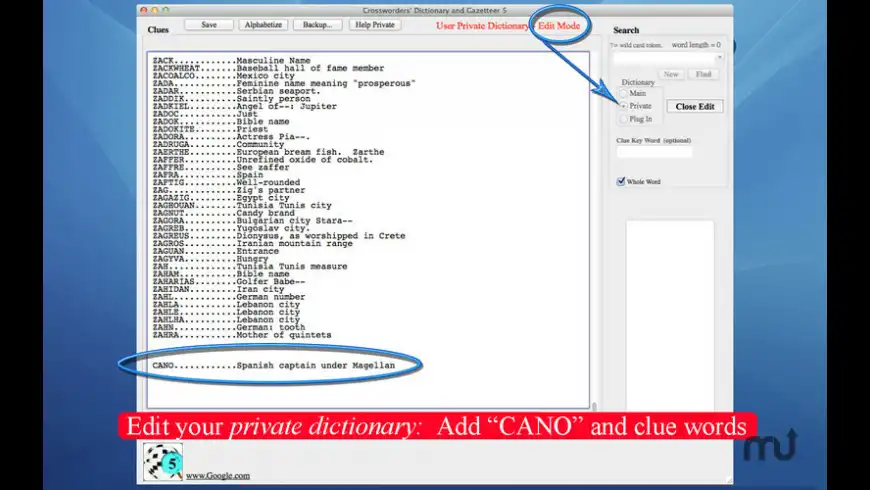Click the green window zoom button
The image size is (870, 490).
point(166,10)
